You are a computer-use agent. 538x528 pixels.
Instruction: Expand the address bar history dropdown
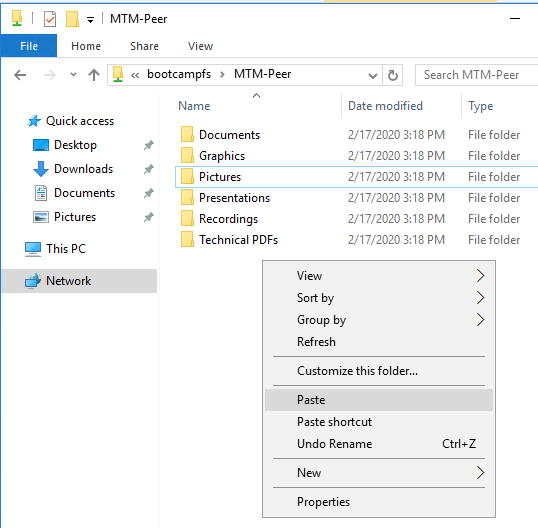pyautogui.click(x=373, y=75)
